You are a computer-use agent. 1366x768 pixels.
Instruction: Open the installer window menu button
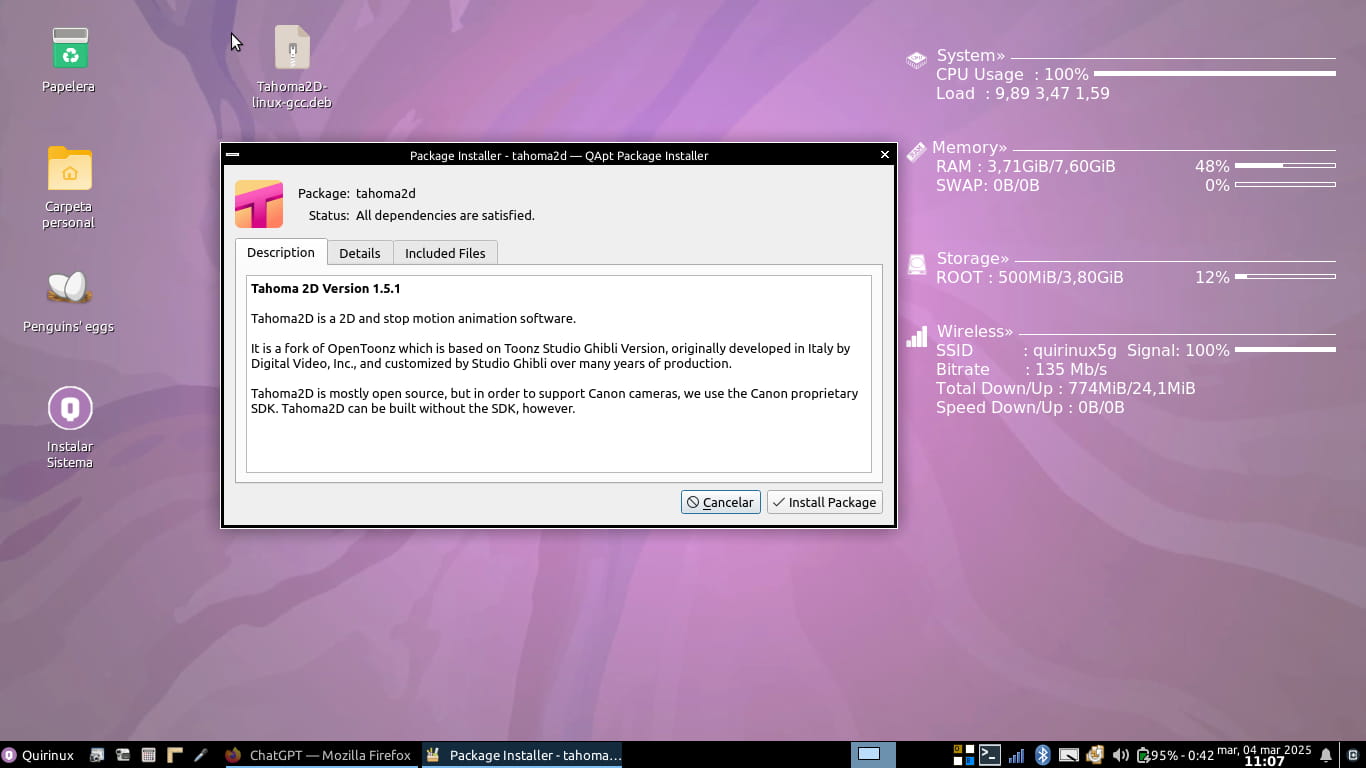point(232,155)
